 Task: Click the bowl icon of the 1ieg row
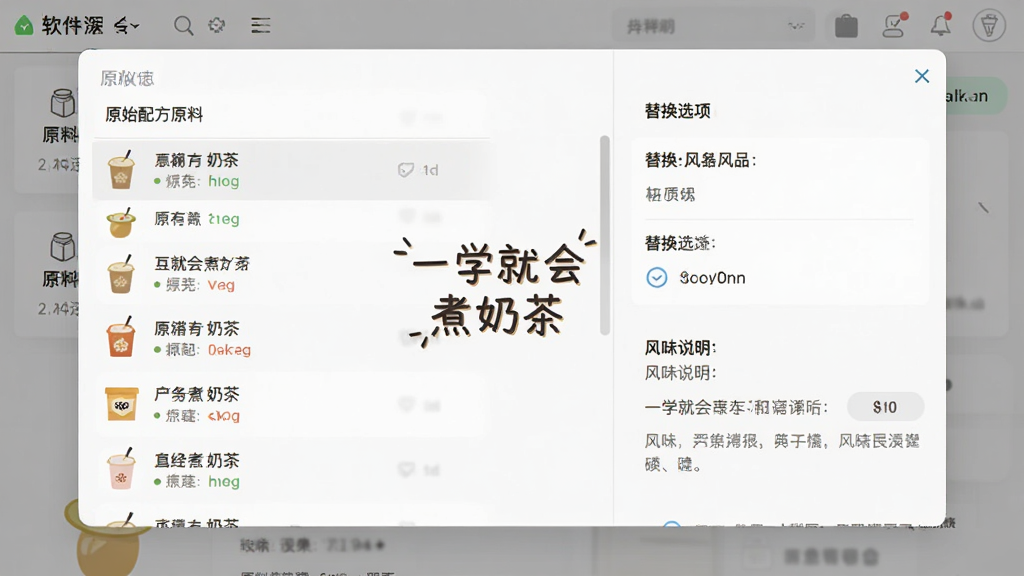(x=121, y=222)
